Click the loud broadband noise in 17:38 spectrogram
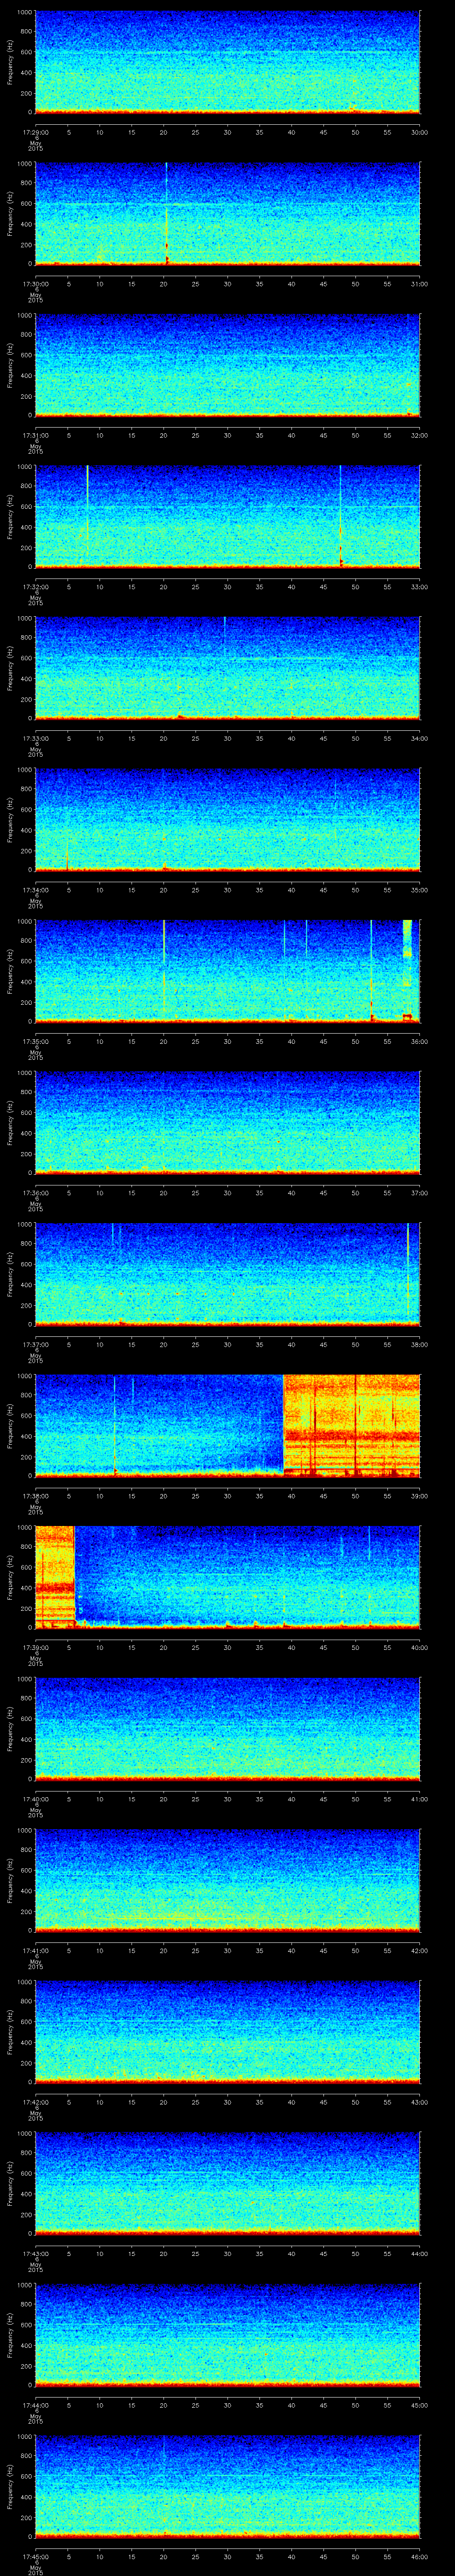 (352, 1425)
